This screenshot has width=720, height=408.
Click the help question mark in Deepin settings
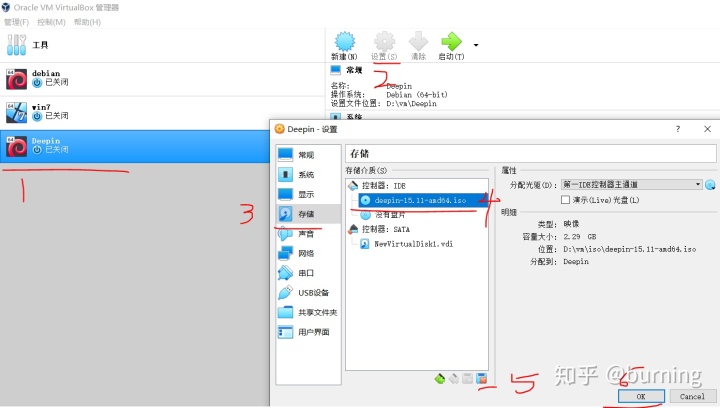(678, 129)
